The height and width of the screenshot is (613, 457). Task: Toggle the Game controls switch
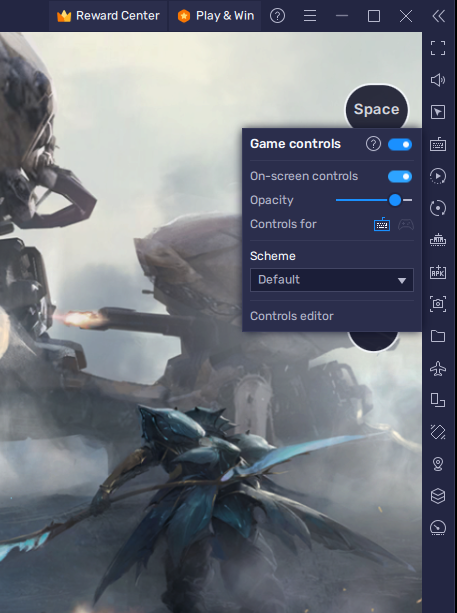coord(400,145)
